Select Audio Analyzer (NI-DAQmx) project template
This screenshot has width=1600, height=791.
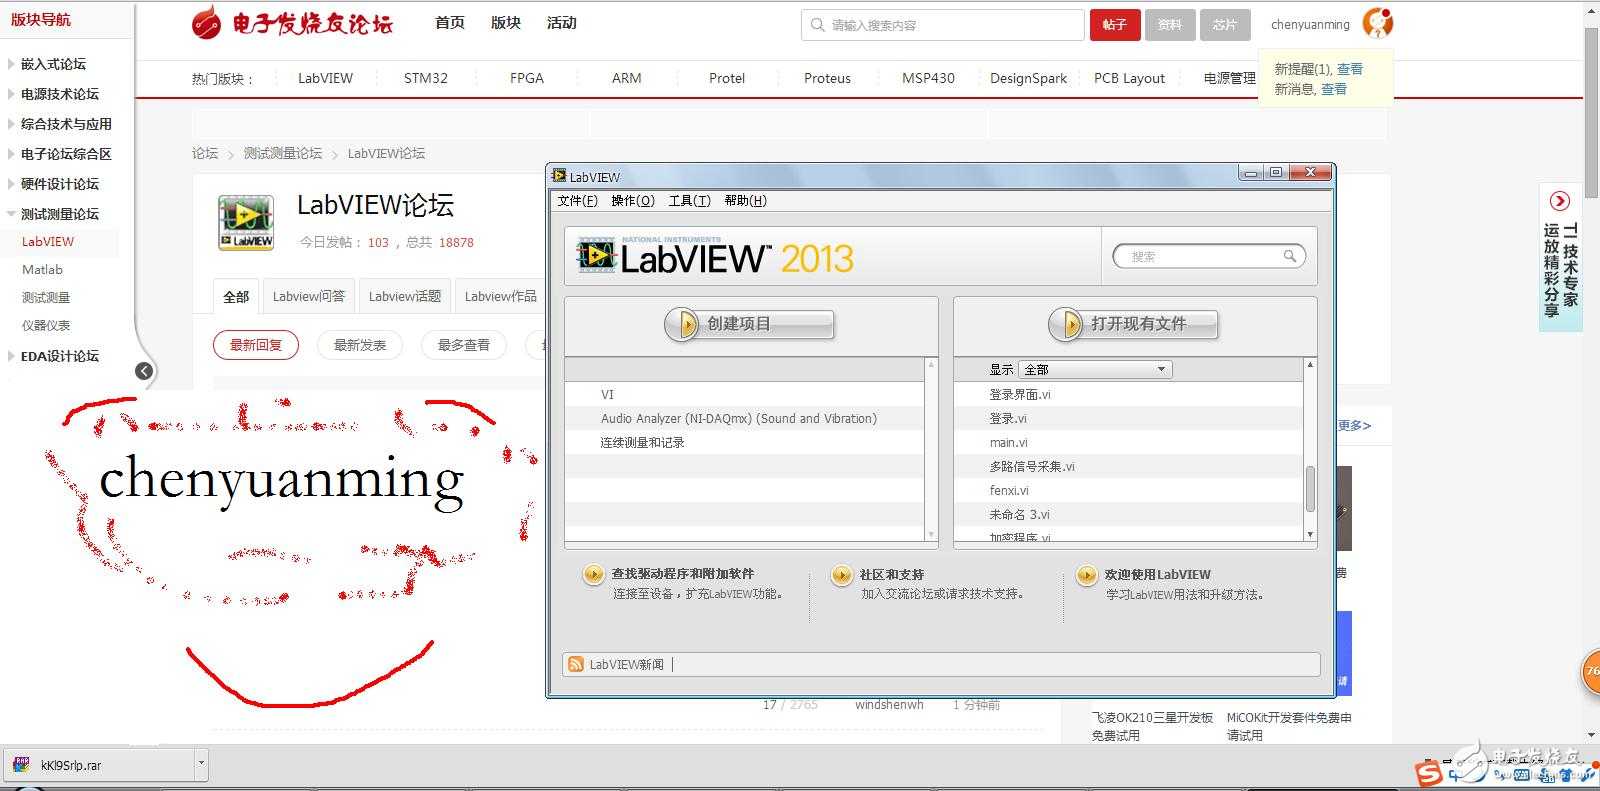pos(739,418)
